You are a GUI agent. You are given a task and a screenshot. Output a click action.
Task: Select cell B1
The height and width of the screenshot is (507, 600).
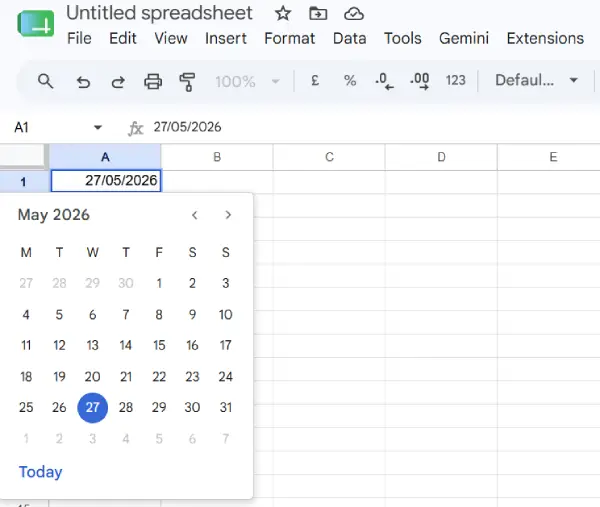(217, 181)
